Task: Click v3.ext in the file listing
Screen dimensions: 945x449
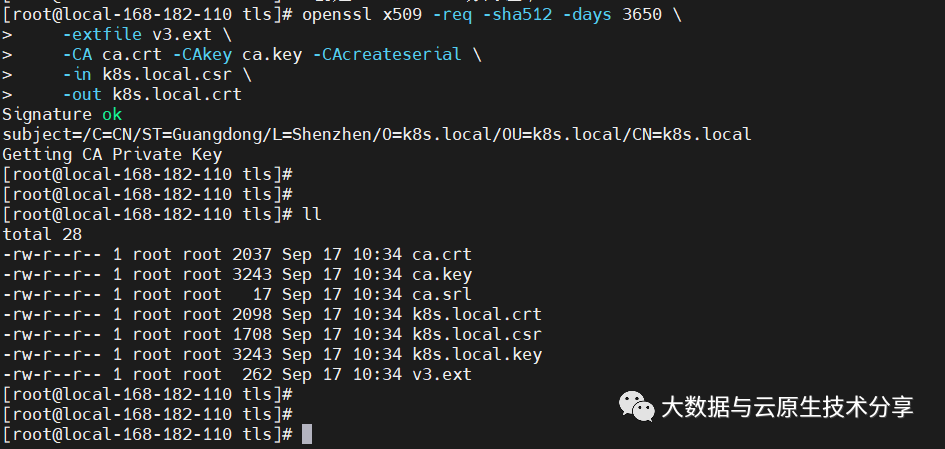Action: click(x=441, y=374)
